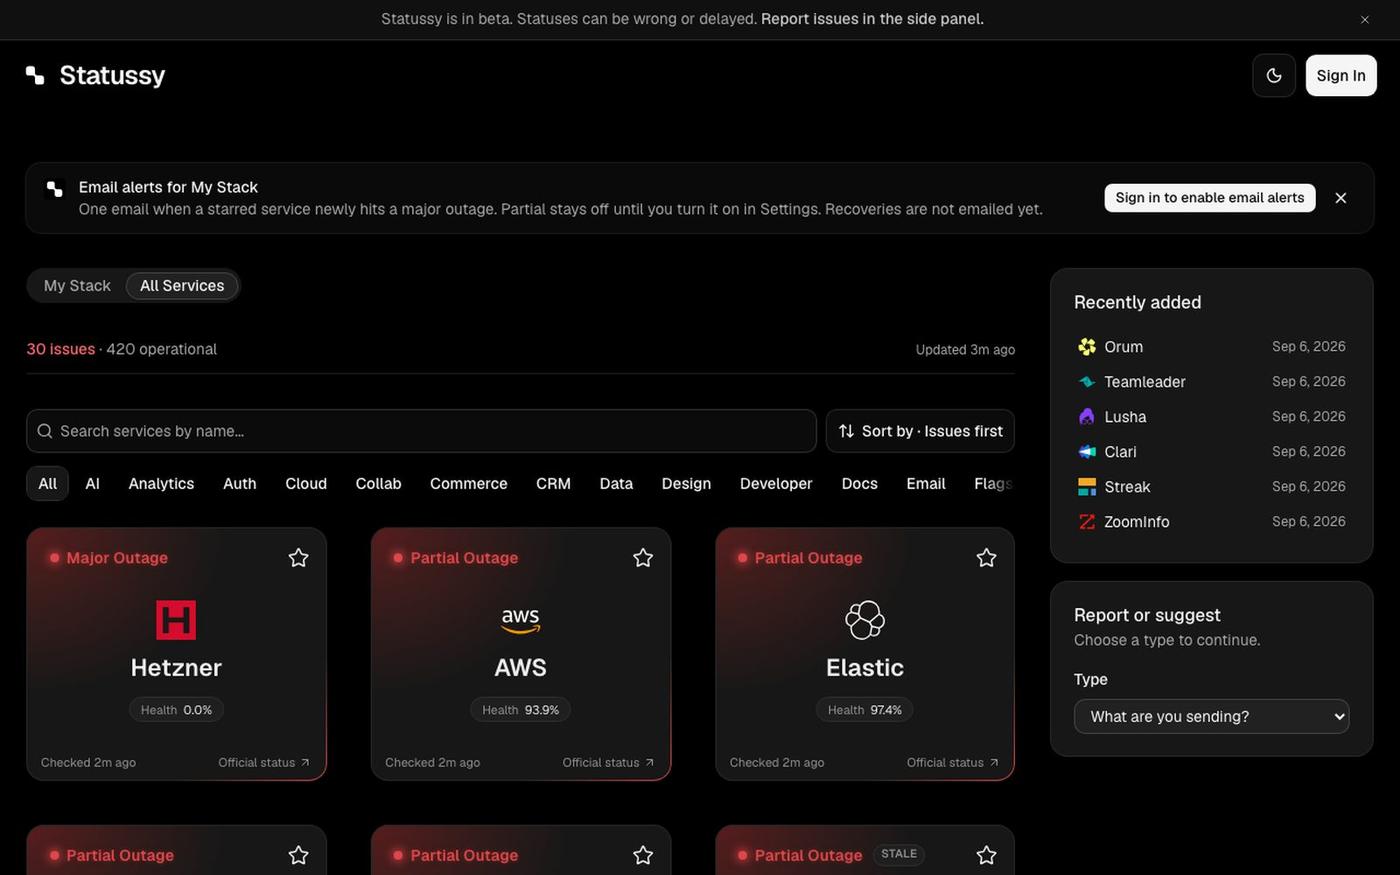Click Major Outage status on Hetzner card

tap(117, 558)
